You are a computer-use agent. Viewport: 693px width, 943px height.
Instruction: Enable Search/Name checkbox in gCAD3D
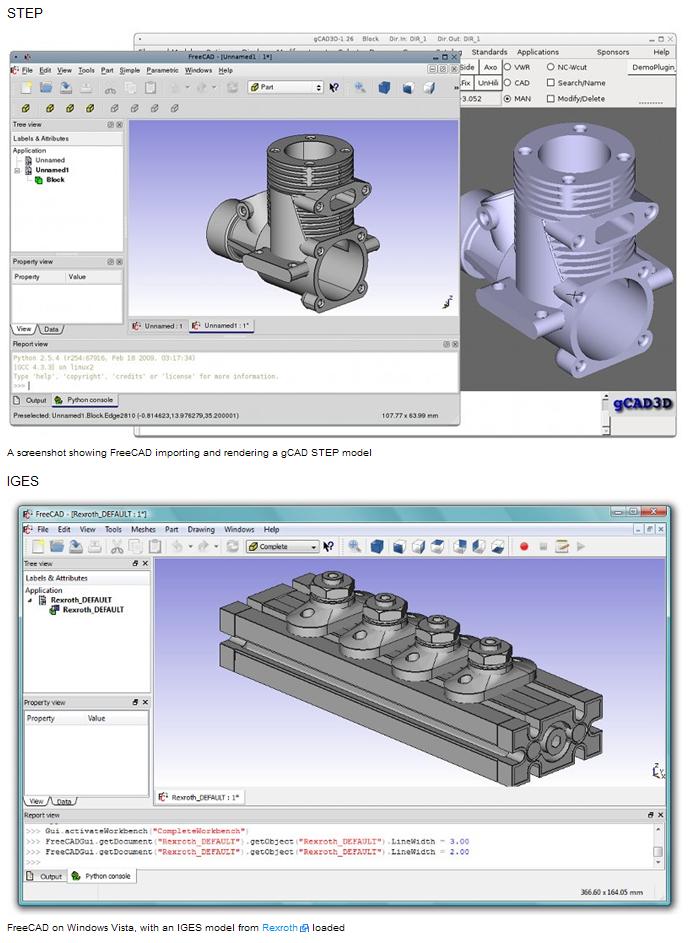(x=550, y=83)
